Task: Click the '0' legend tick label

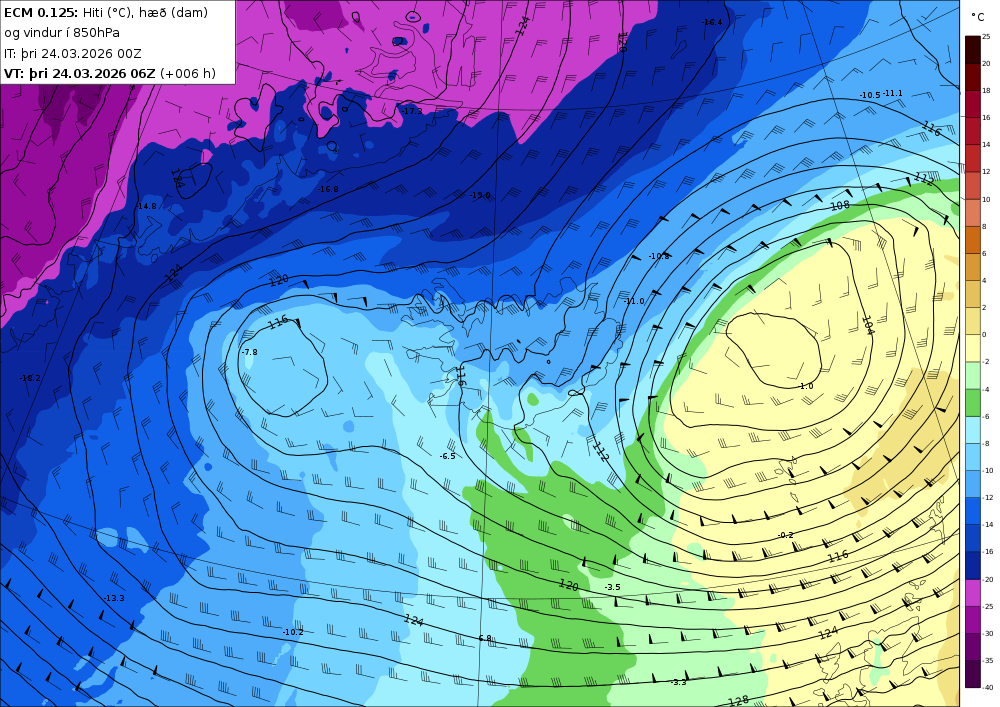Action: (x=985, y=335)
